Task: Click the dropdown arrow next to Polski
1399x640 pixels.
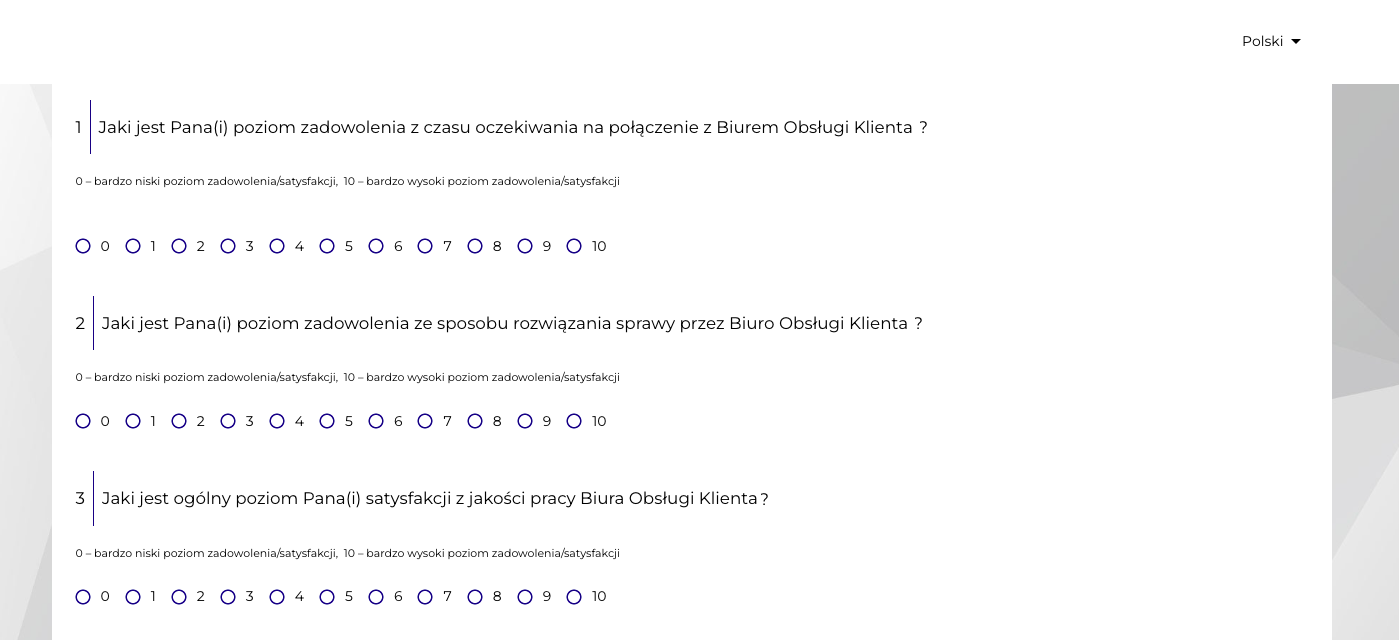Action: (x=1296, y=42)
